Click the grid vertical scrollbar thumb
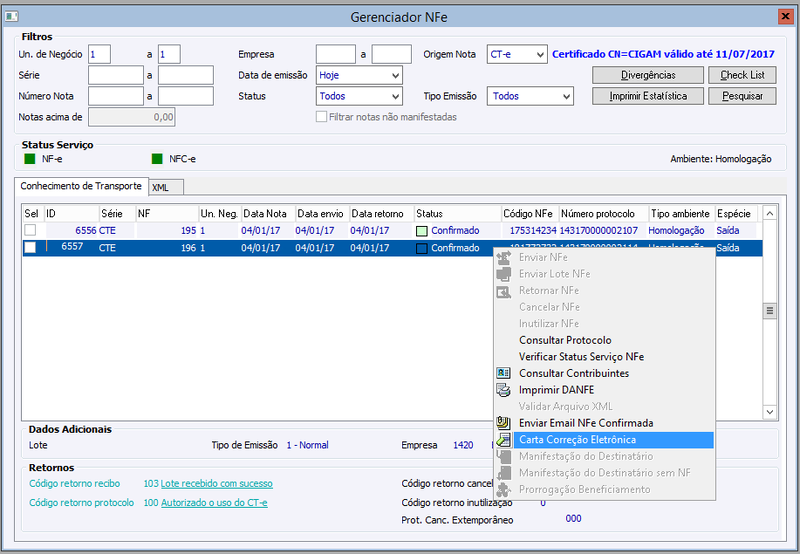This screenshot has height=554, width=800. tap(769, 311)
